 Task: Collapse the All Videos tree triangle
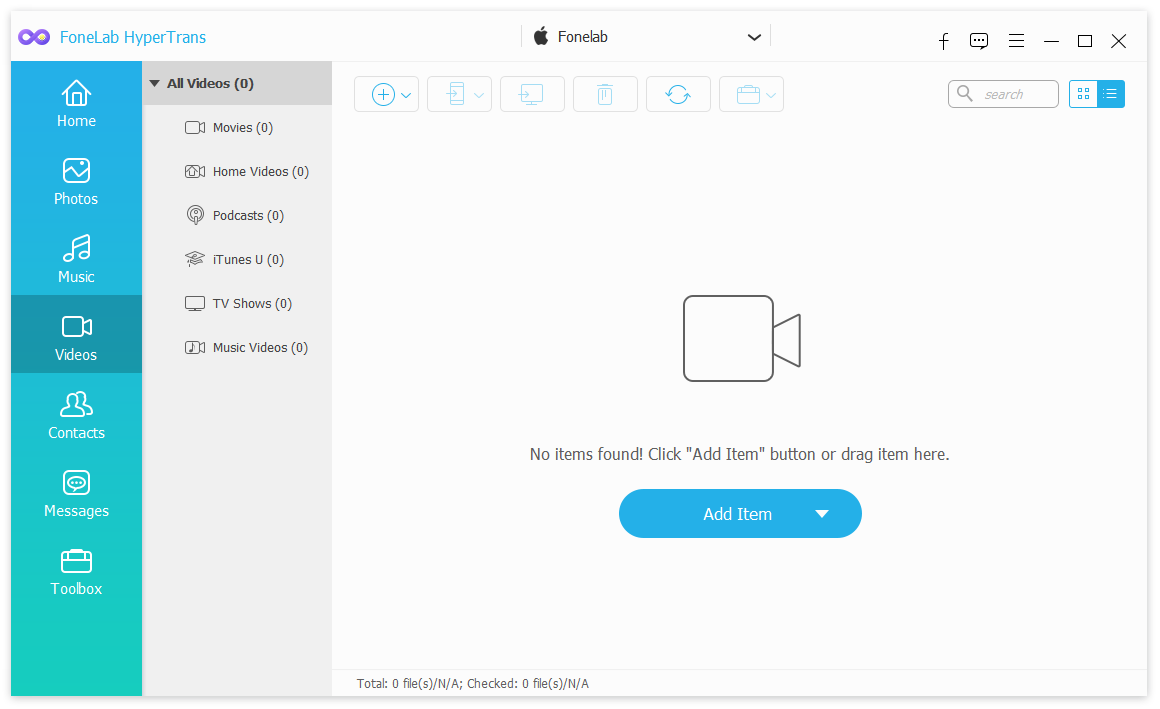coord(155,84)
